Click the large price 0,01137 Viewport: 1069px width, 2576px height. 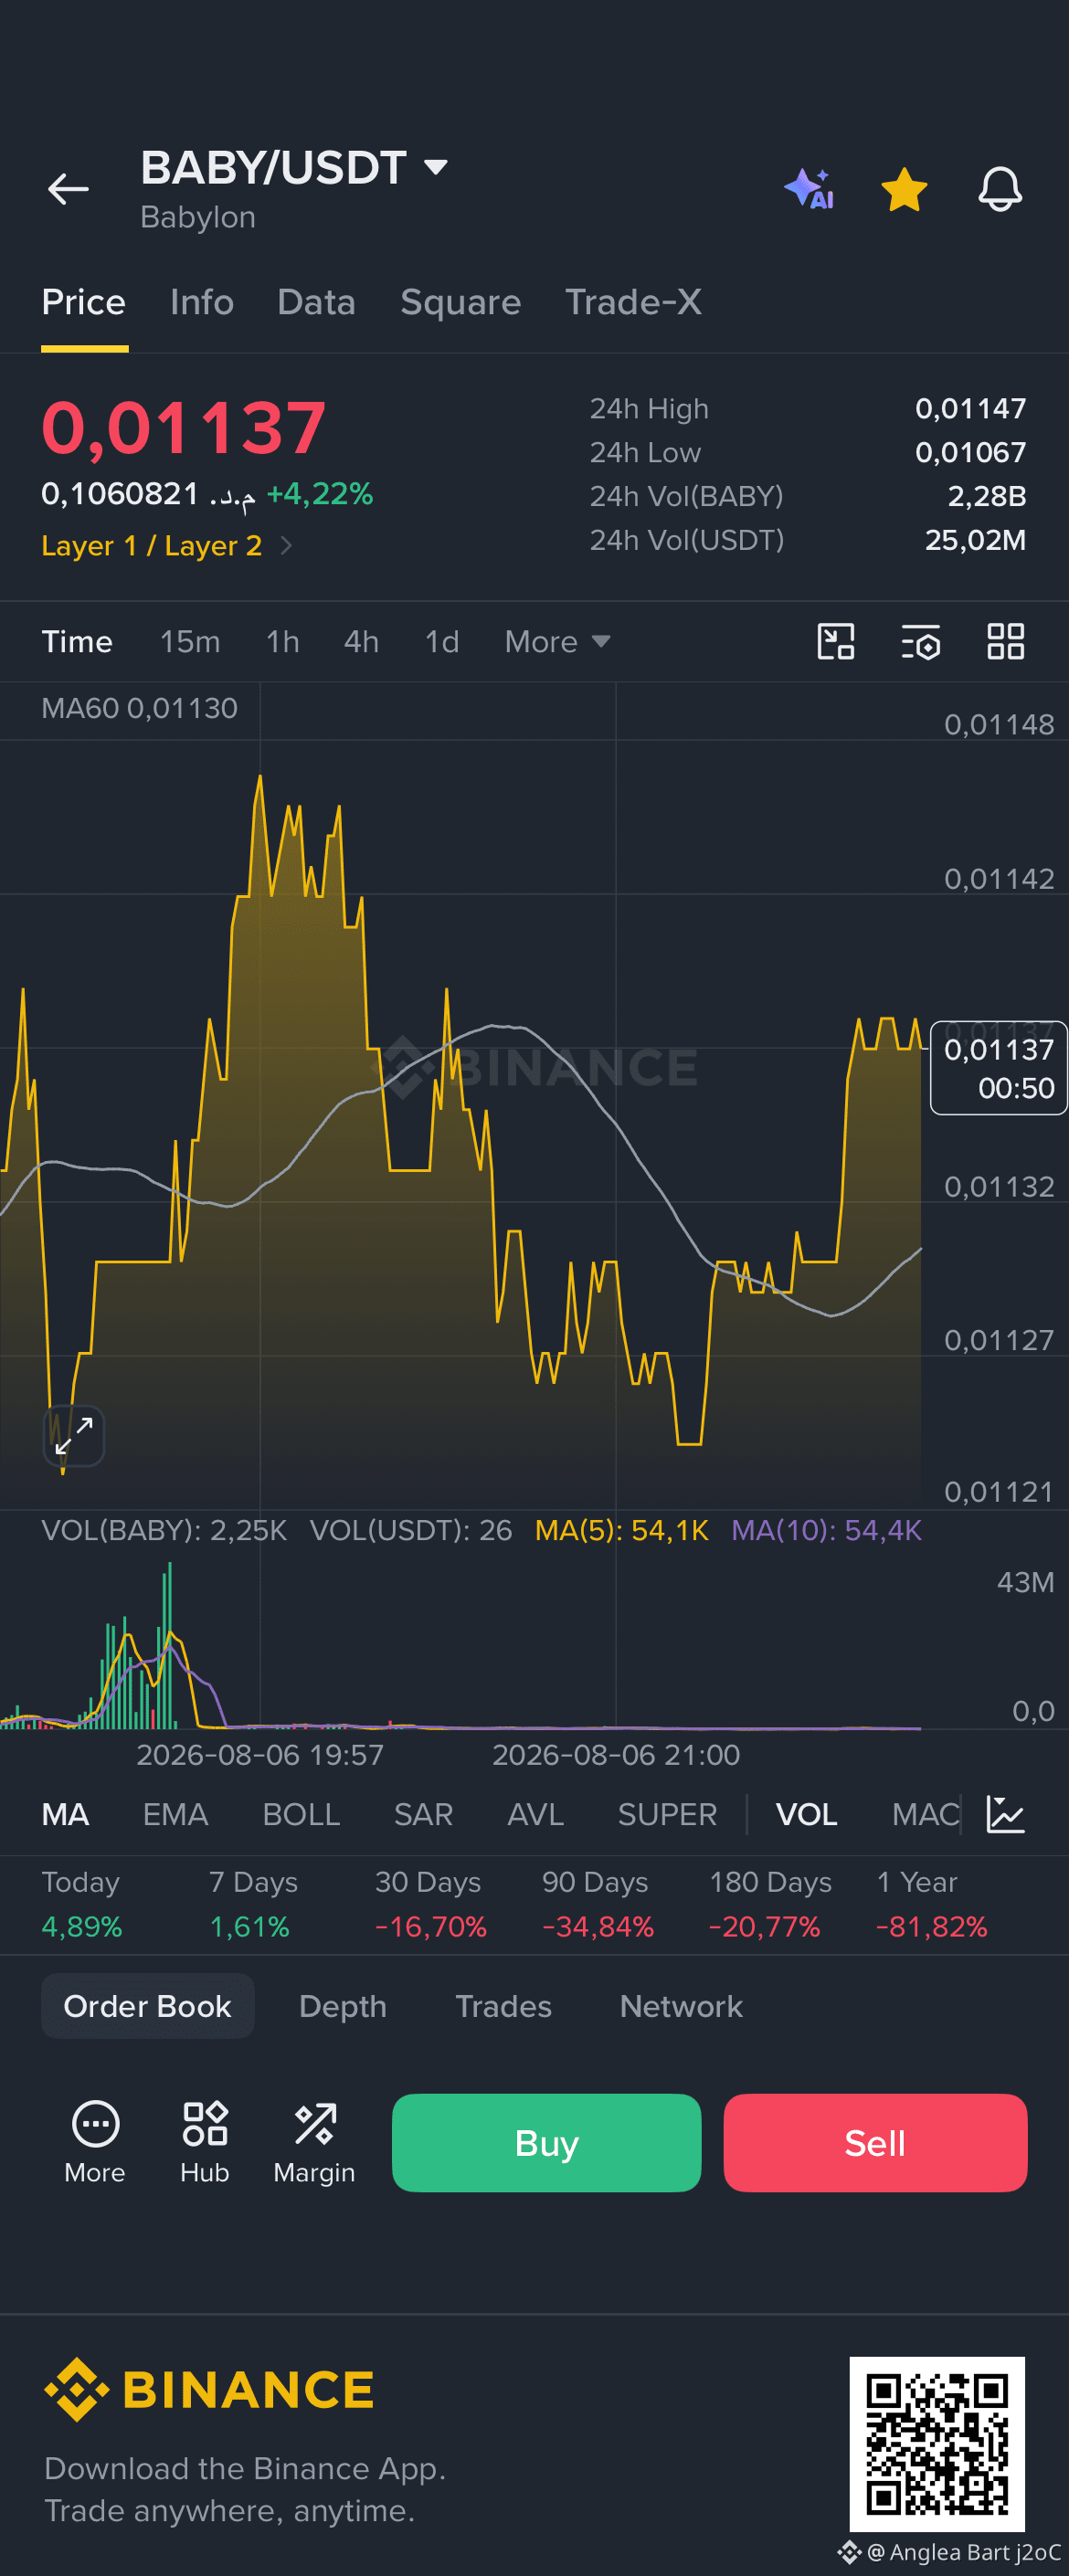point(184,428)
